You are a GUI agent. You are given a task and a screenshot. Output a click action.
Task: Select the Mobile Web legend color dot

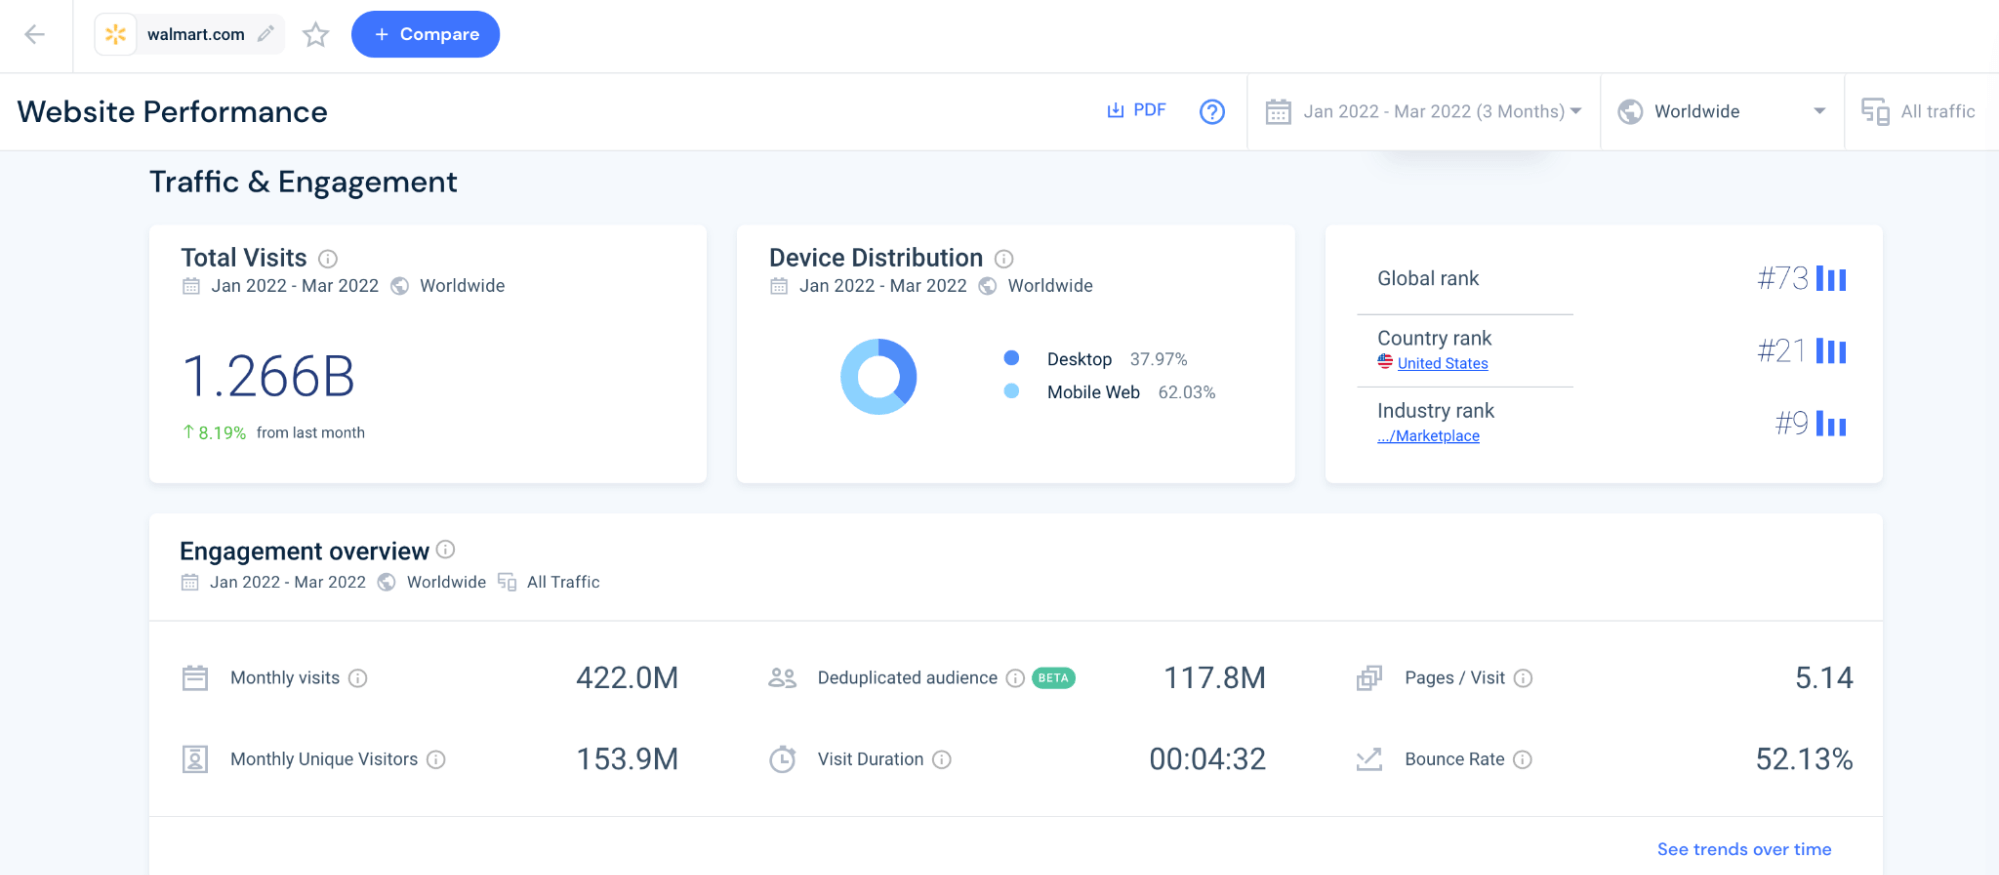click(x=1011, y=391)
